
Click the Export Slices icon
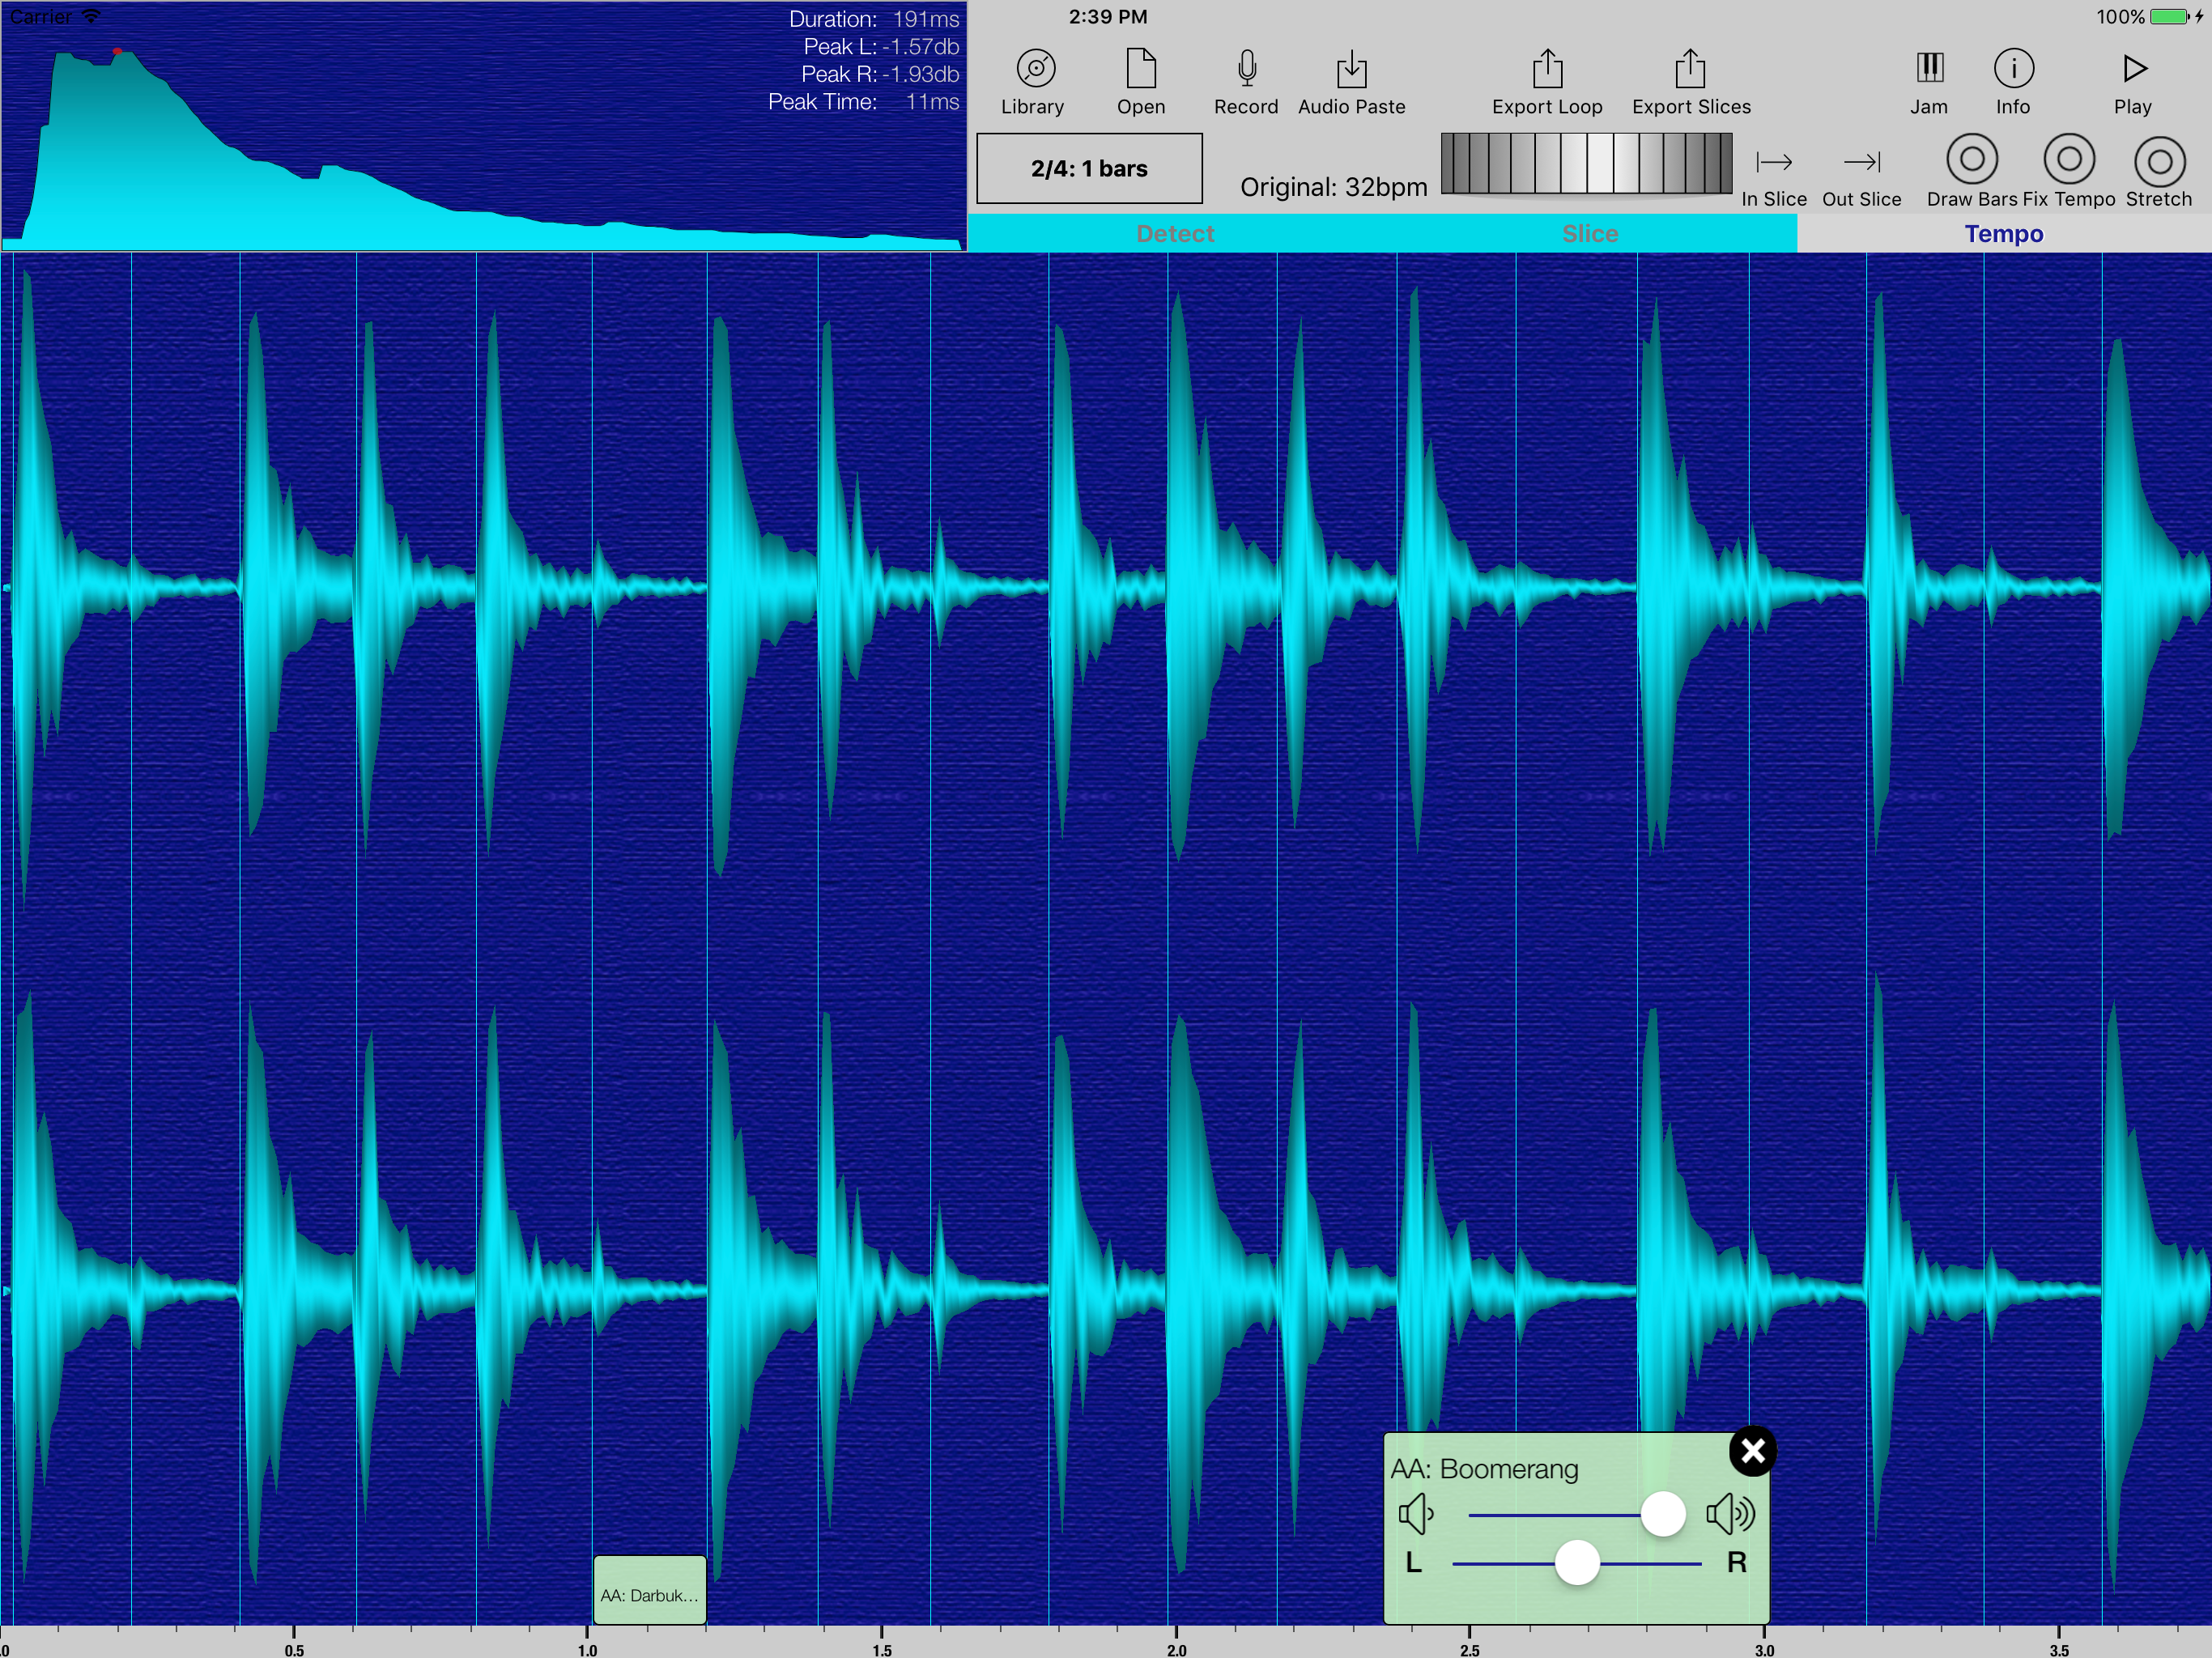coord(1690,69)
